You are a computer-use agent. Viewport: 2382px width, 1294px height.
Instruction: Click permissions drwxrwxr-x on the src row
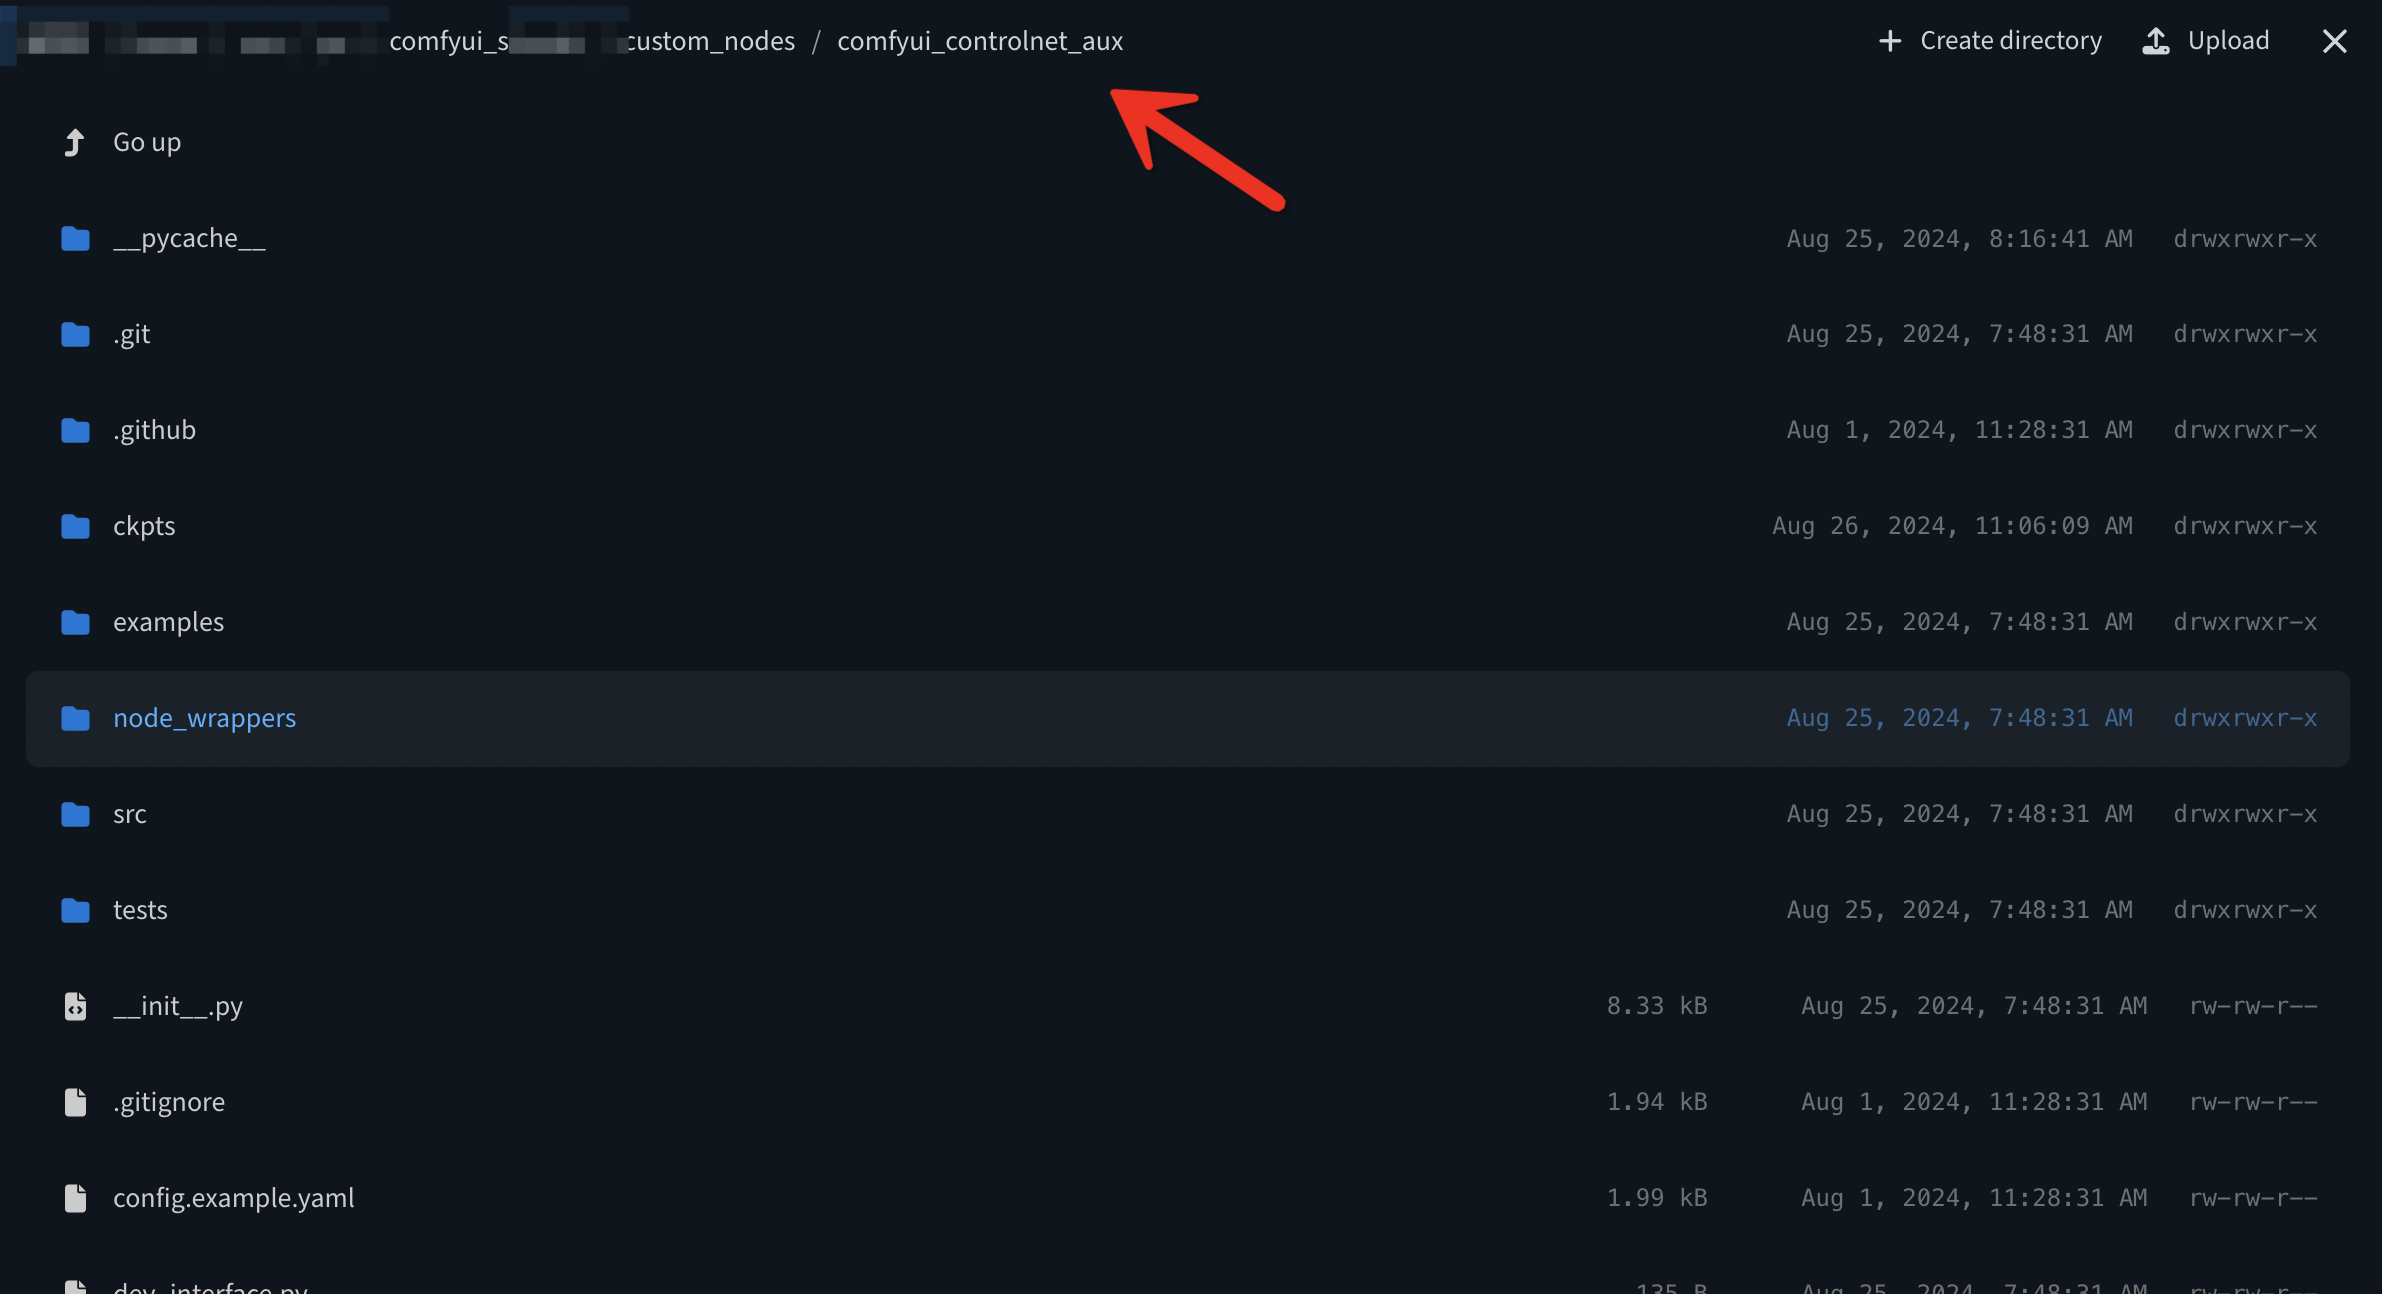[x=2245, y=814]
